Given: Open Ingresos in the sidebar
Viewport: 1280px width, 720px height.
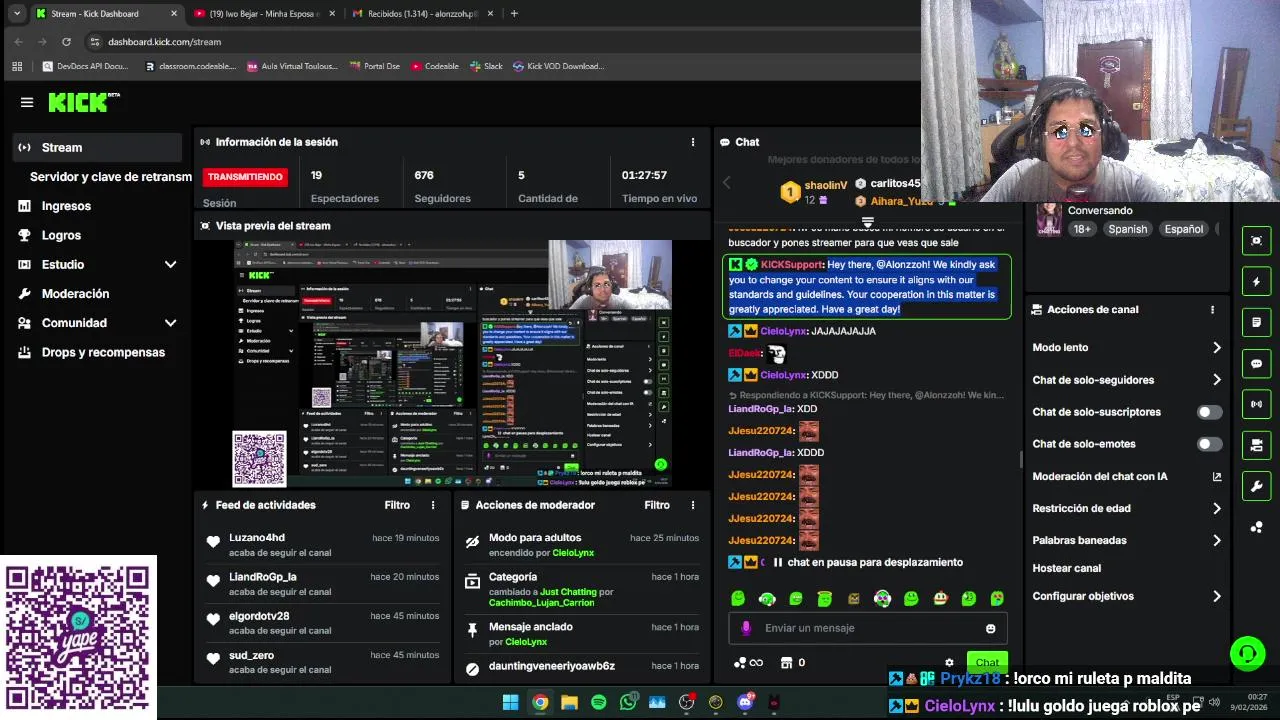Looking at the screenshot, I should [x=66, y=206].
